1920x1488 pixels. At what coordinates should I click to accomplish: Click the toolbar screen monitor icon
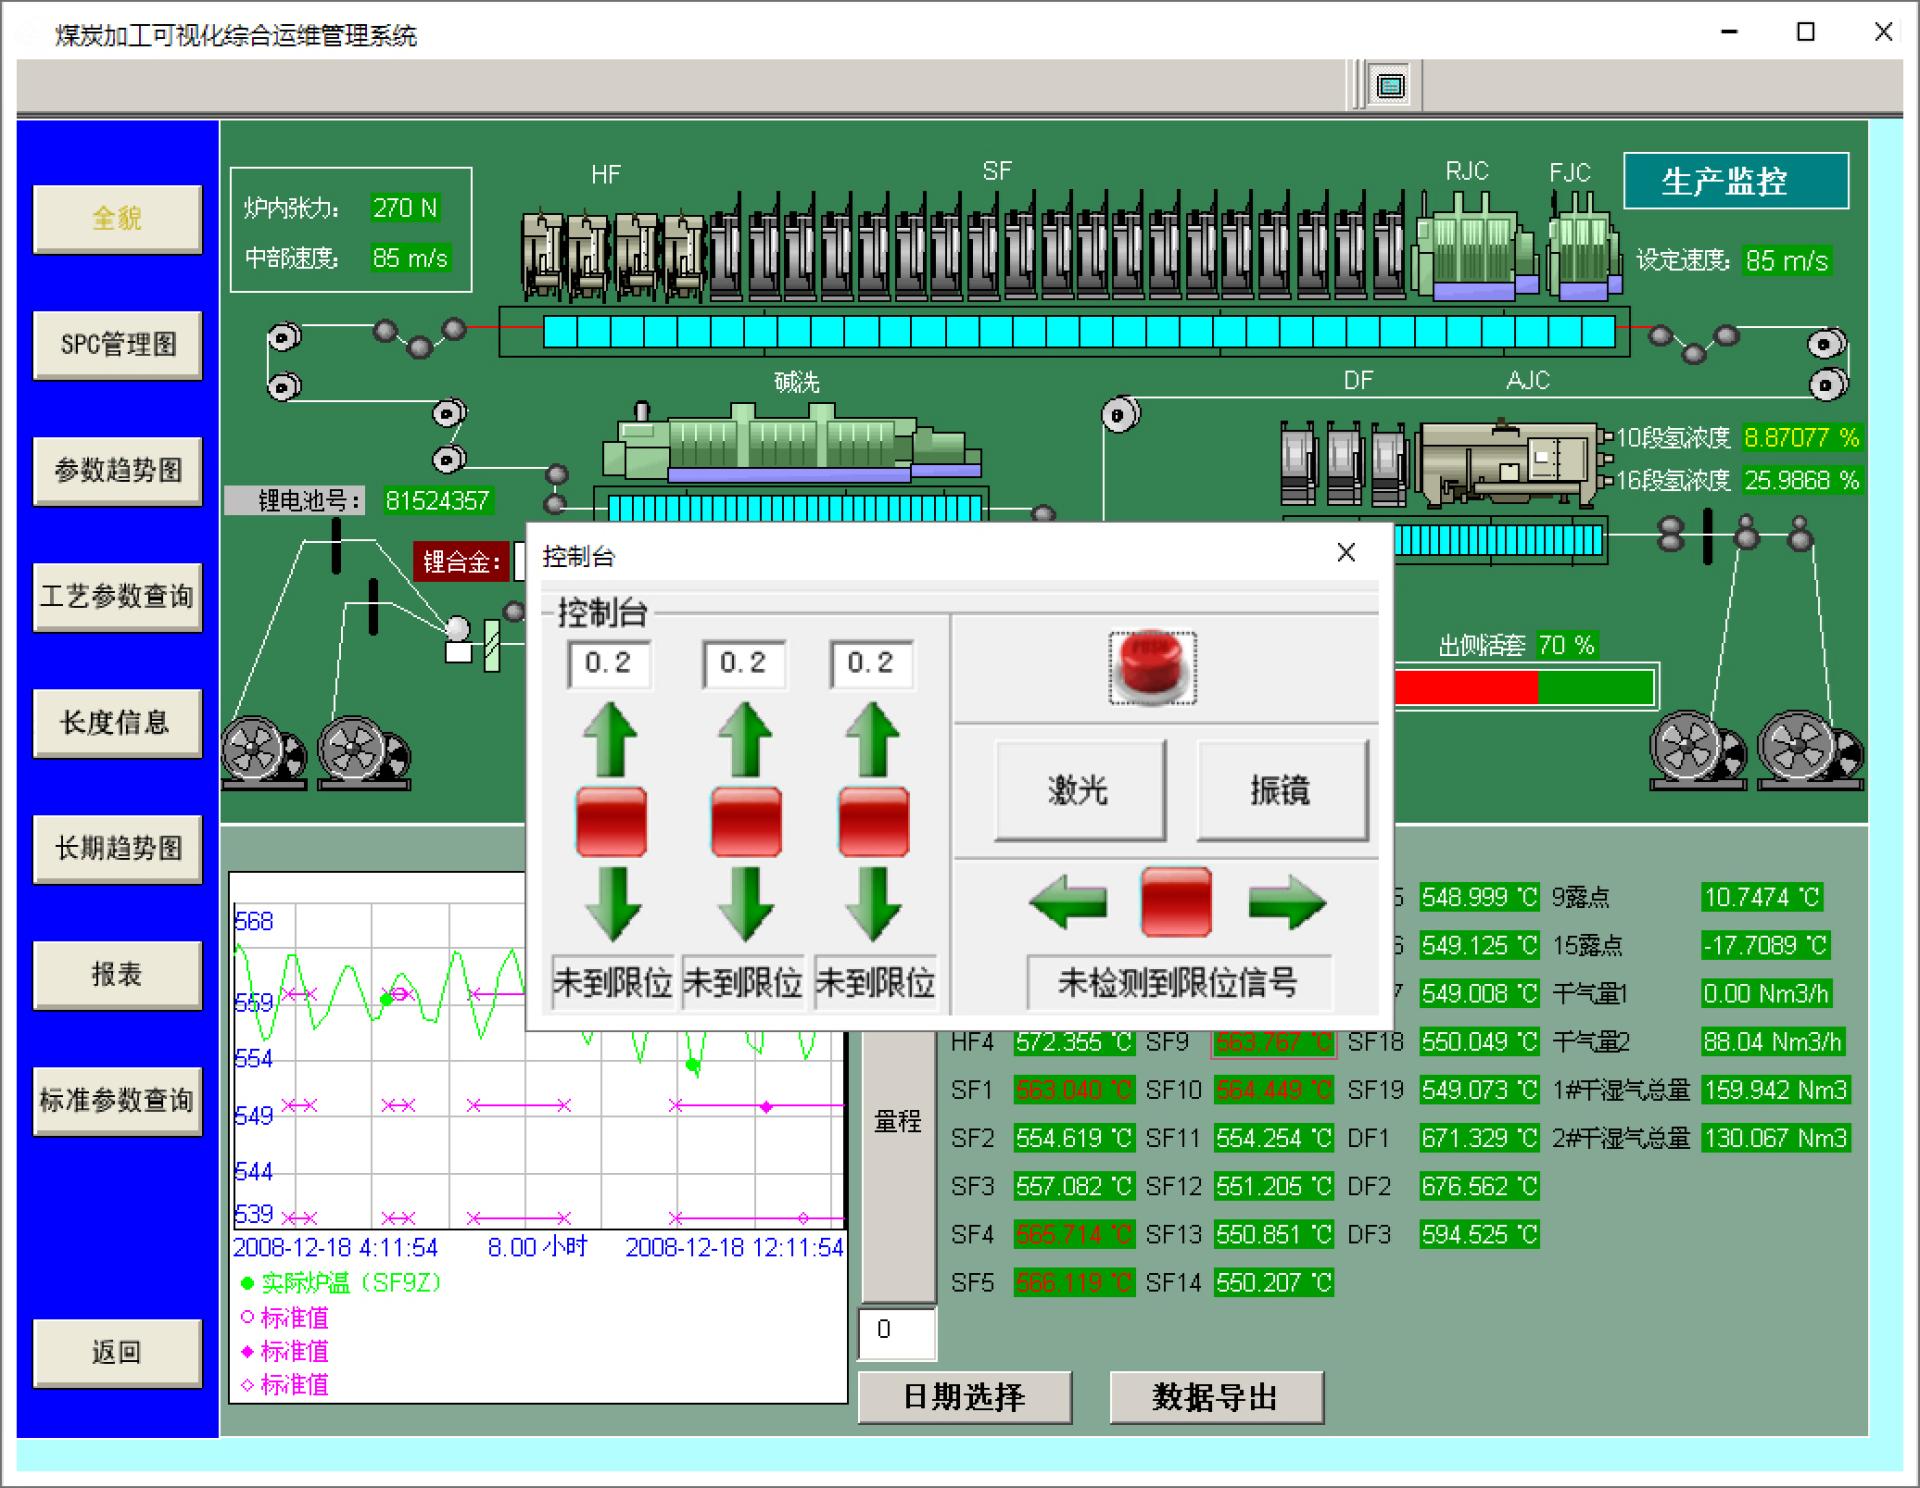coord(1390,86)
